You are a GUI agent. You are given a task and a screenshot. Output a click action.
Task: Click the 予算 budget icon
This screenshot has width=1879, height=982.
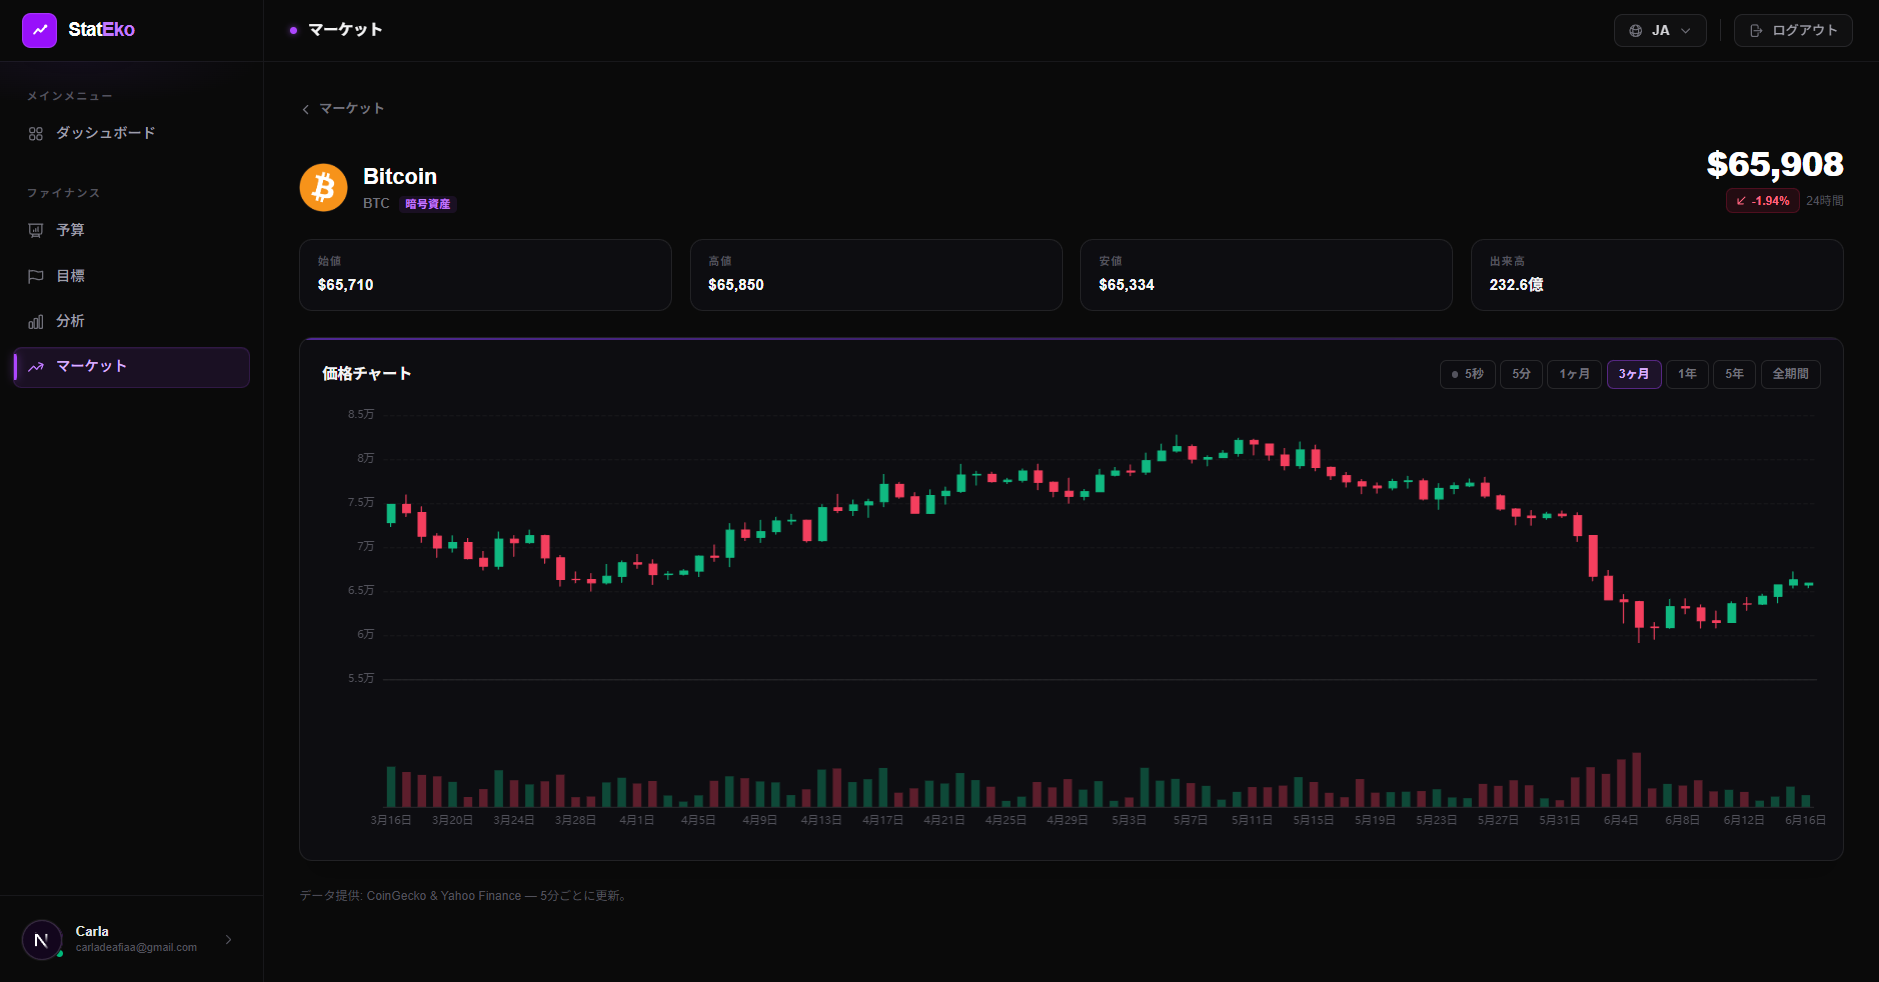(x=36, y=230)
